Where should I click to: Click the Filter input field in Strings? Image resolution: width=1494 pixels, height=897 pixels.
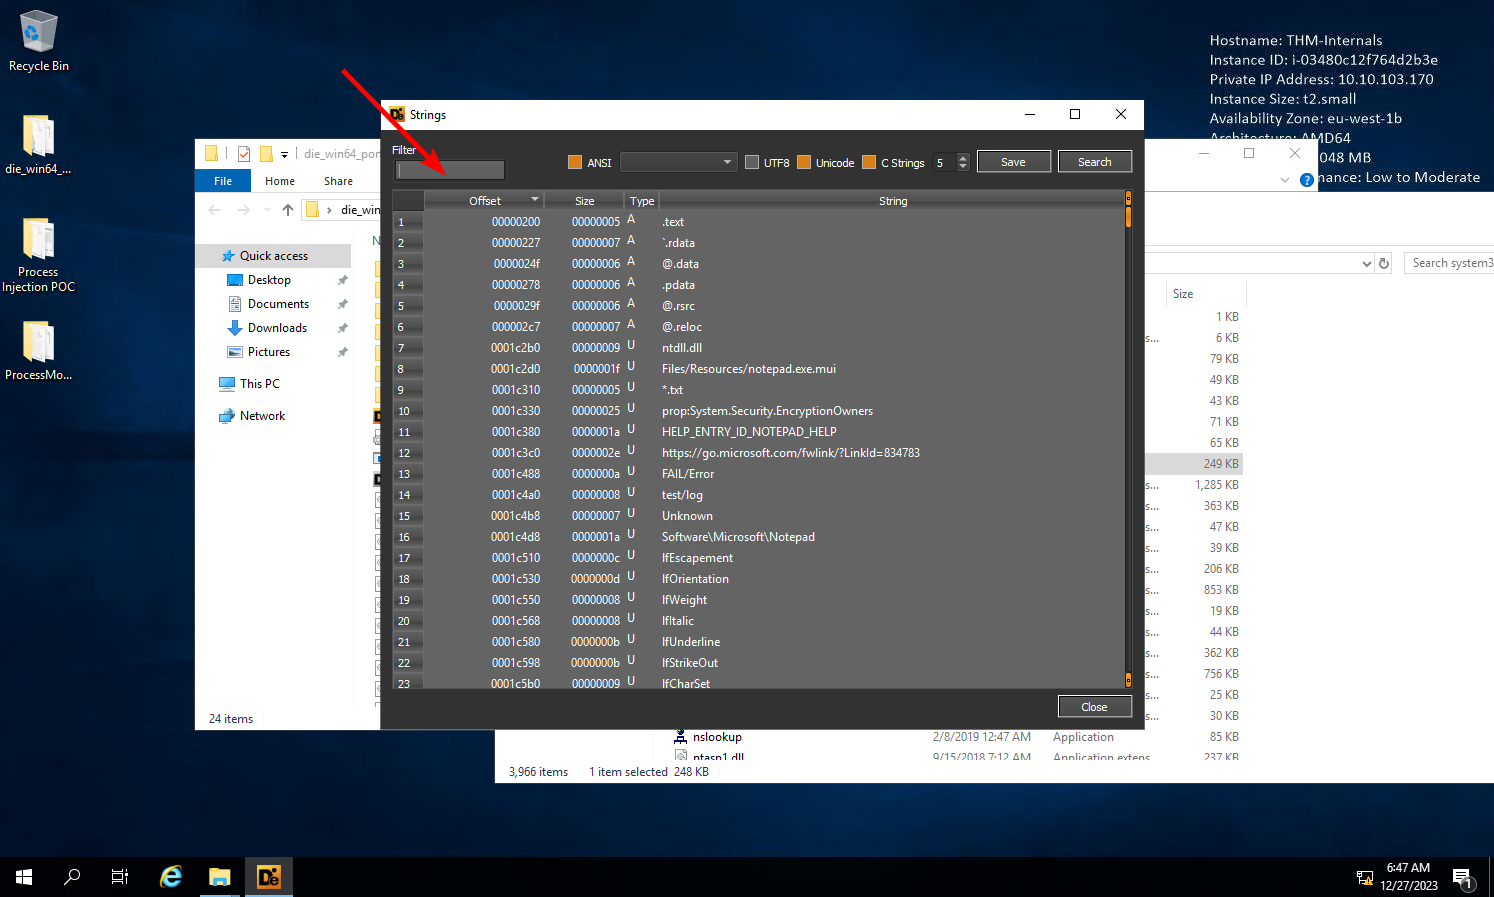click(450, 170)
